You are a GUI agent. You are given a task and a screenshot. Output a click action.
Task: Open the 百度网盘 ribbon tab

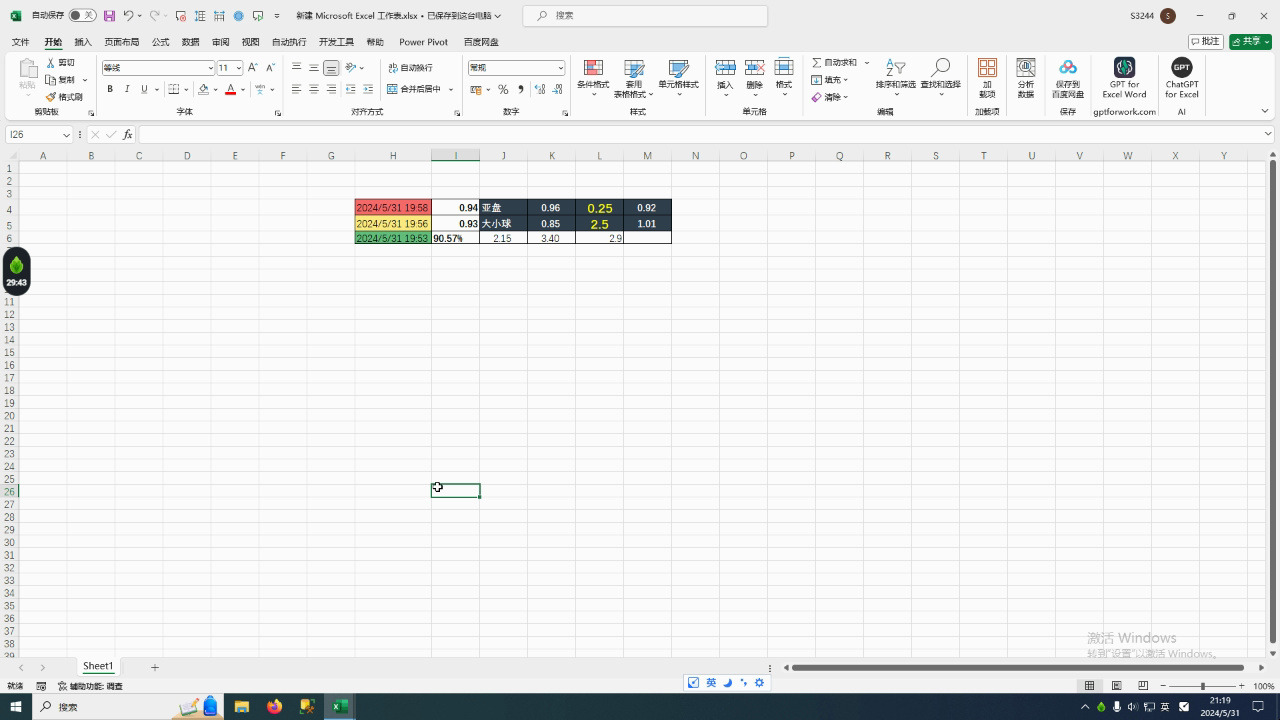point(481,42)
